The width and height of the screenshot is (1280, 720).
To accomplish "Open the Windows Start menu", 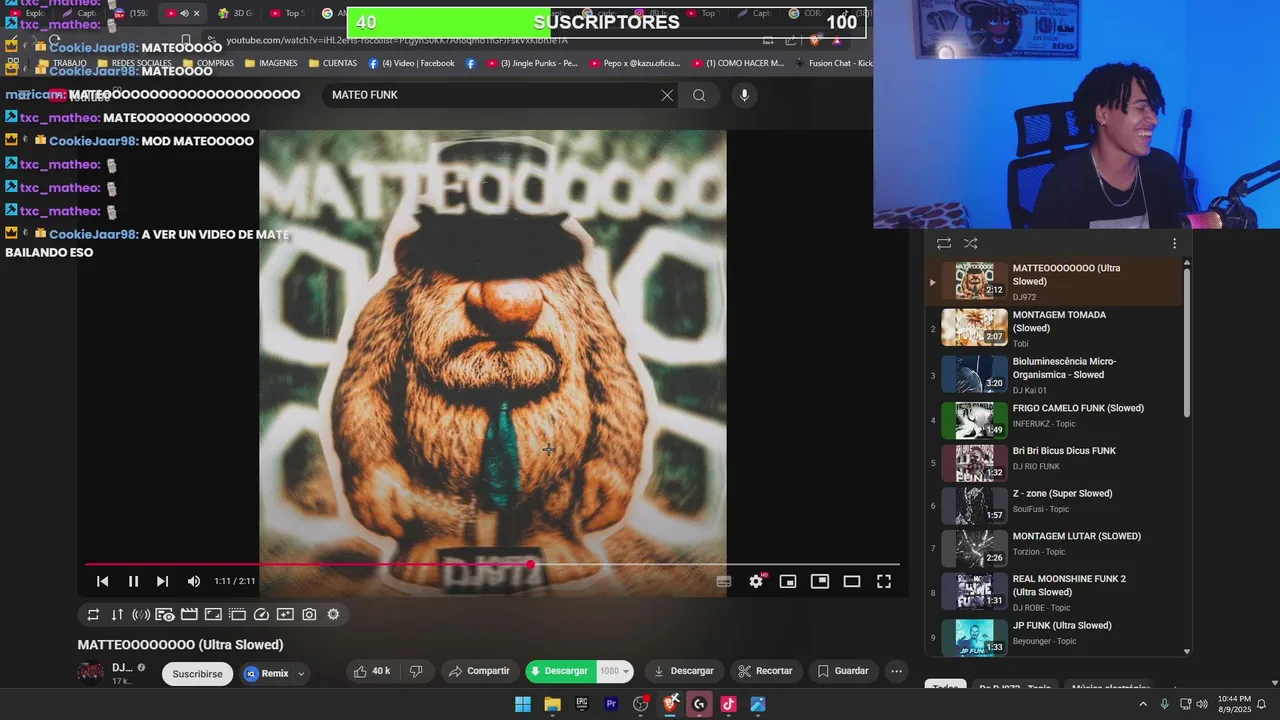I will click(x=523, y=704).
